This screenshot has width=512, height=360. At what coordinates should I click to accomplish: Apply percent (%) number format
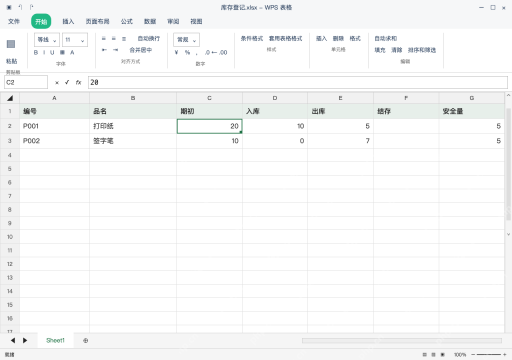187,52
